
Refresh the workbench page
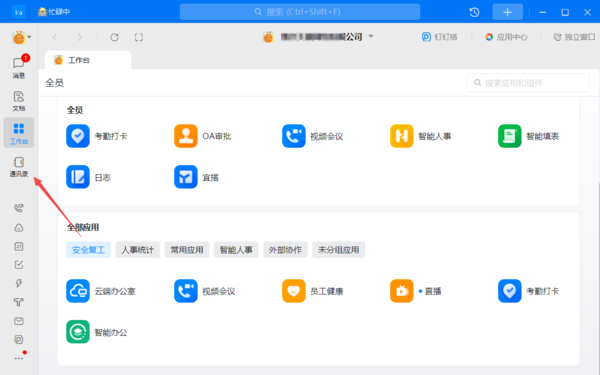coord(114,37)
